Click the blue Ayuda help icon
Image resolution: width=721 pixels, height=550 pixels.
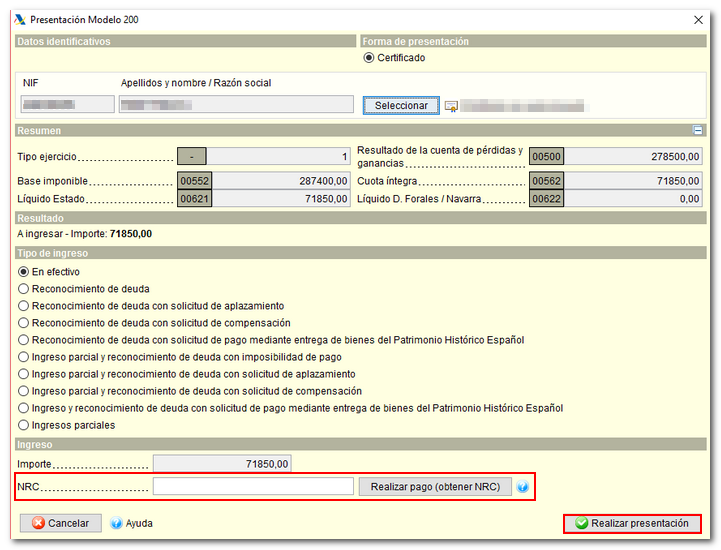click(116, 523)
